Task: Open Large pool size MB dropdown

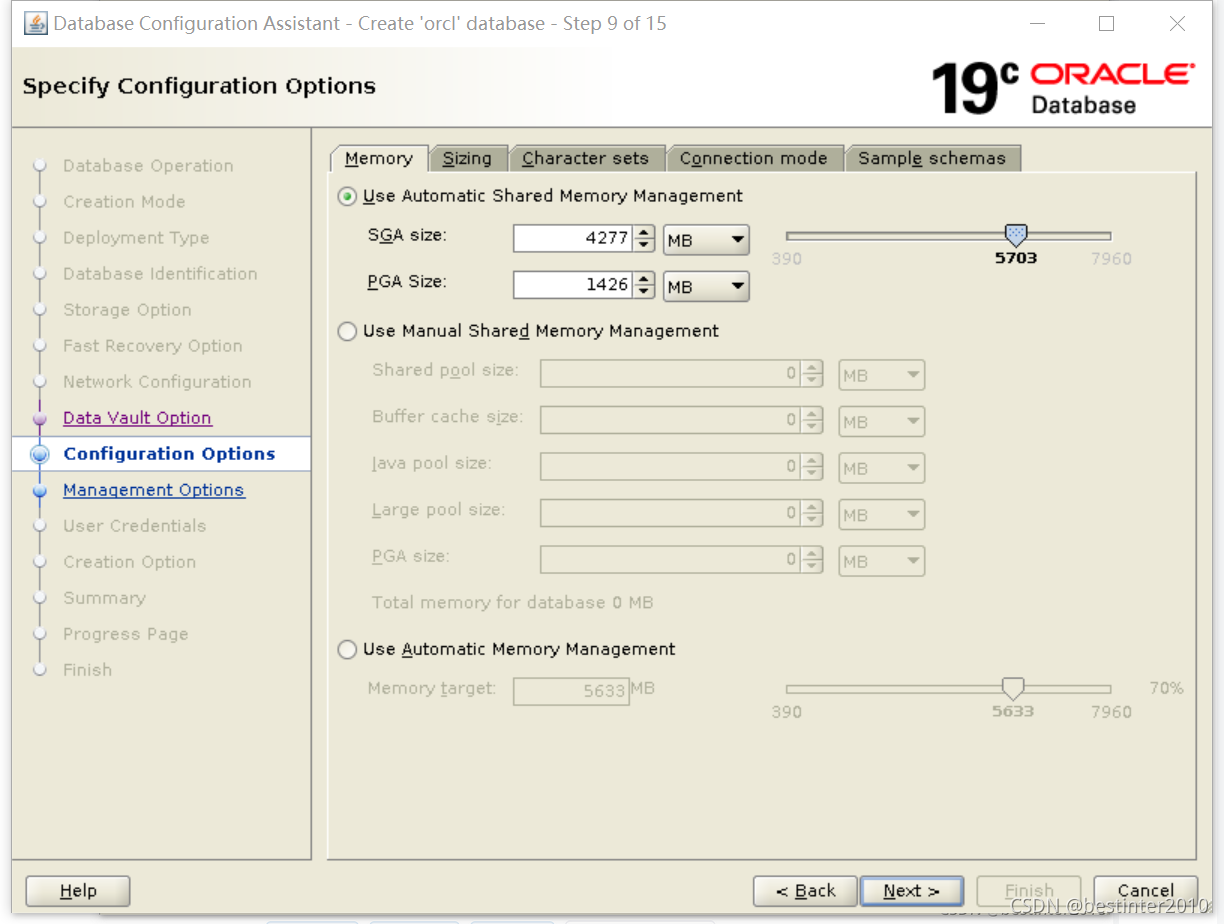Action: coord(881,515)
